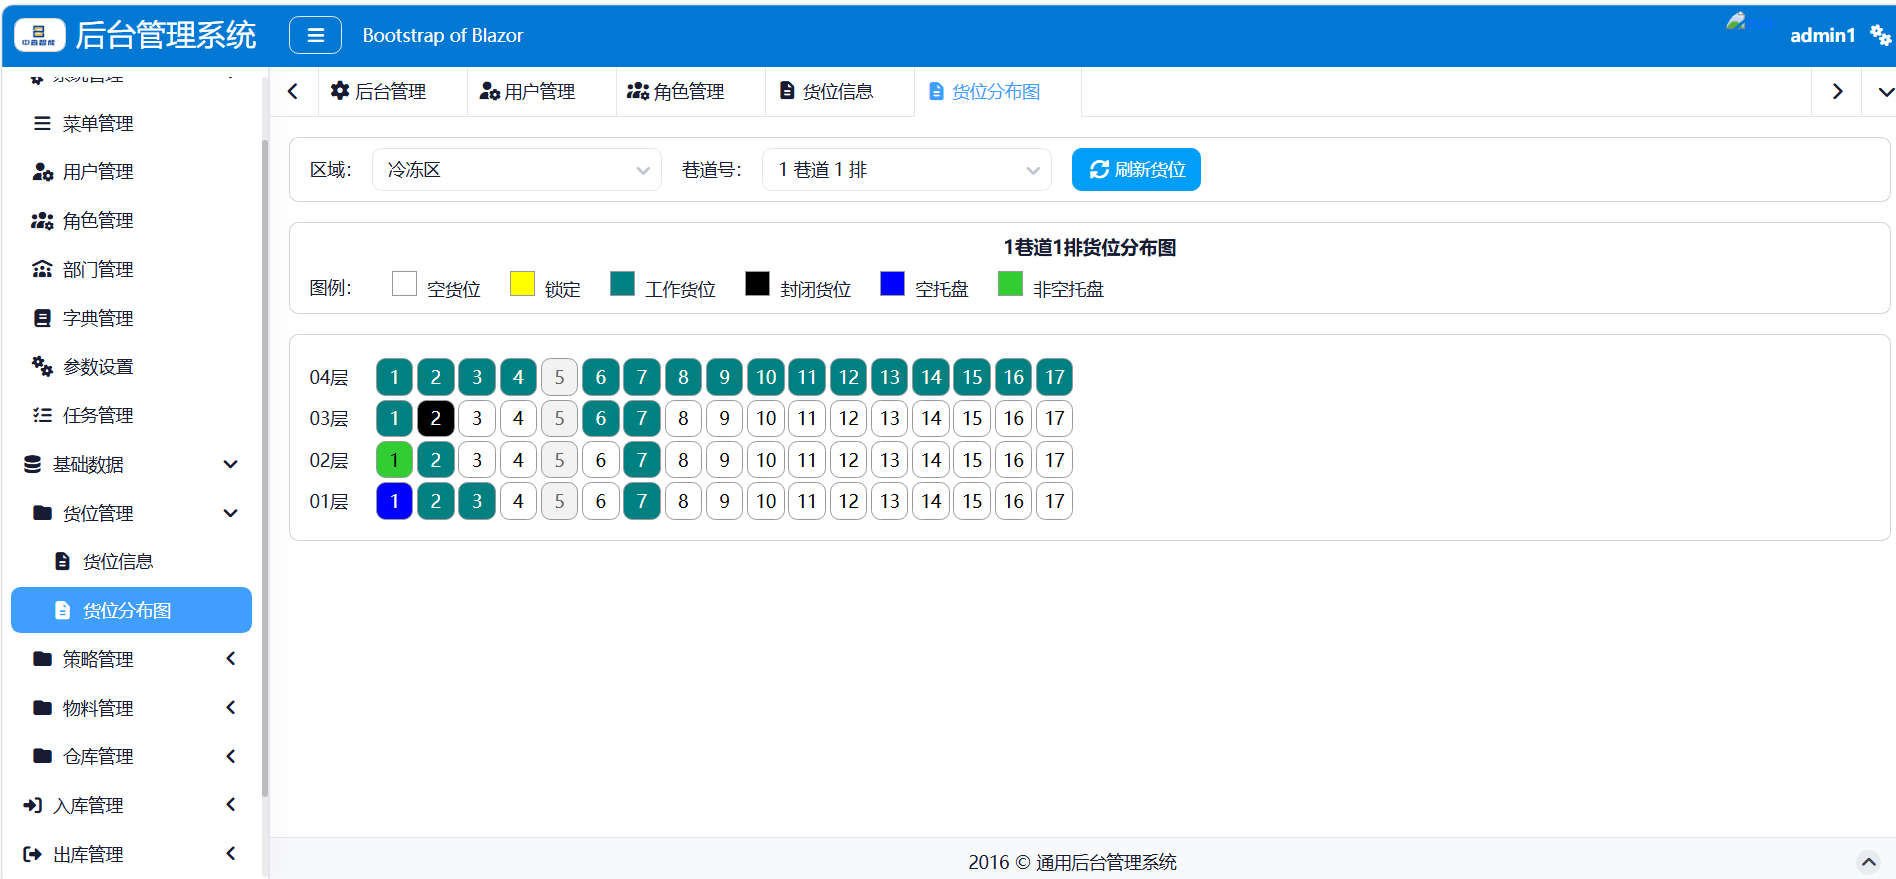The image size is (1896, 879).
Task: Select slot 1 on 01层 (blue, empty pallet)
Action: tap(395, 501)
